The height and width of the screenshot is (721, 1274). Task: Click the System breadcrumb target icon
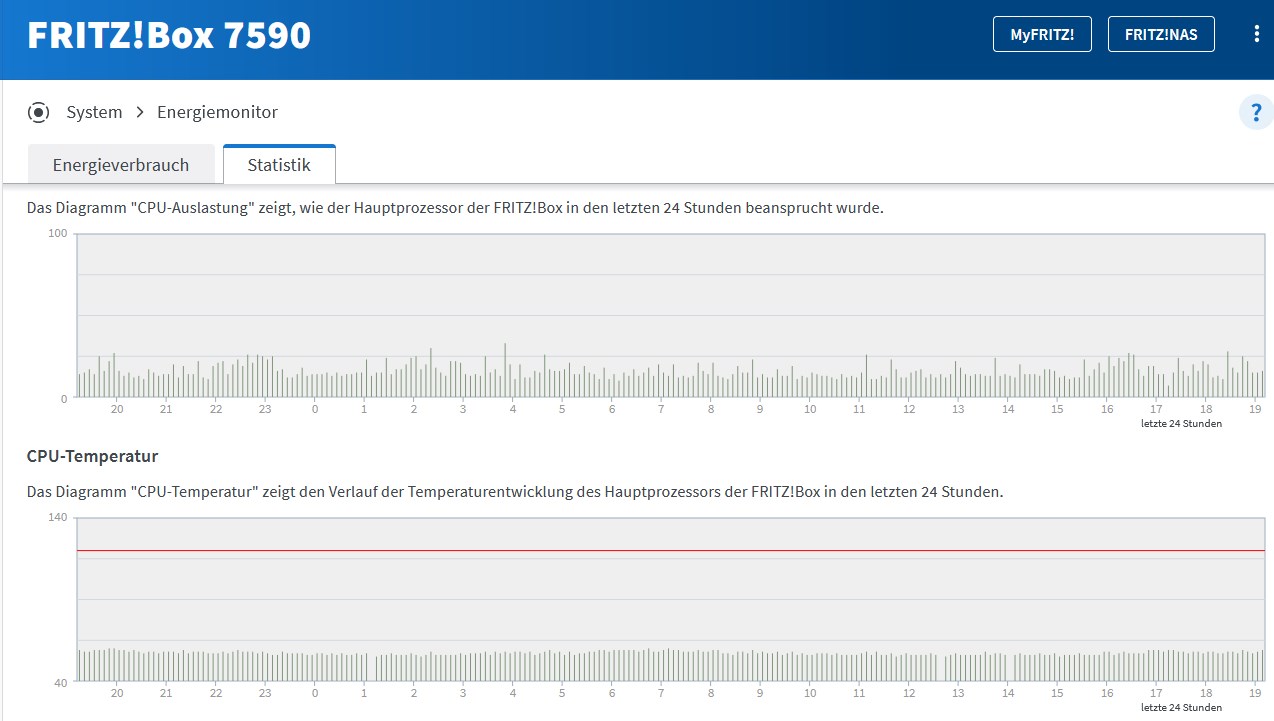38,112
